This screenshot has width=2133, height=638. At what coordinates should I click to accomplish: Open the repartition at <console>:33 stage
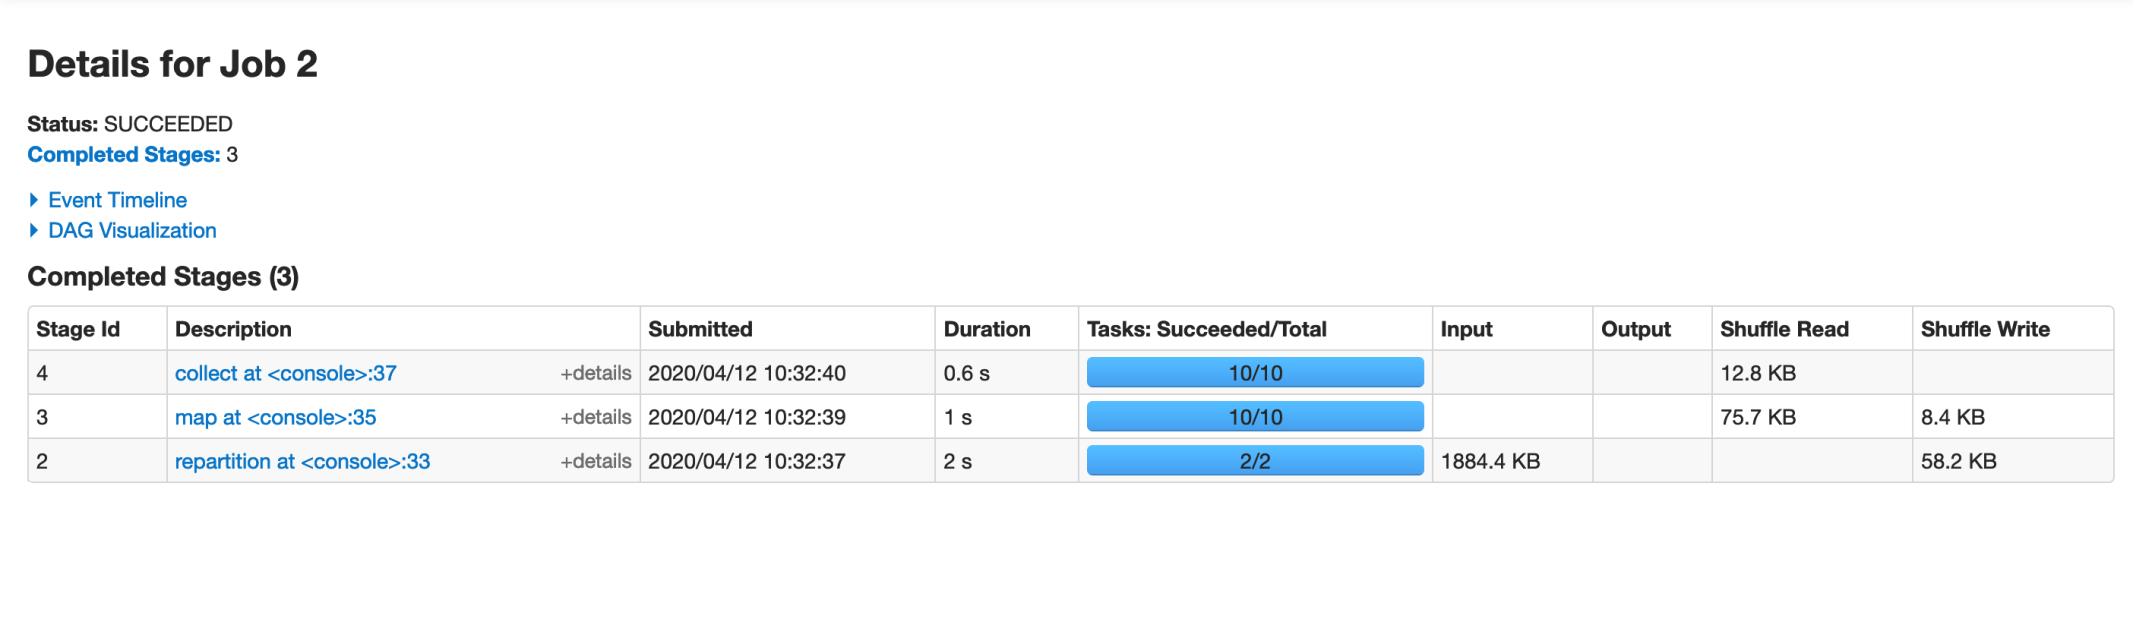(302, 461)
